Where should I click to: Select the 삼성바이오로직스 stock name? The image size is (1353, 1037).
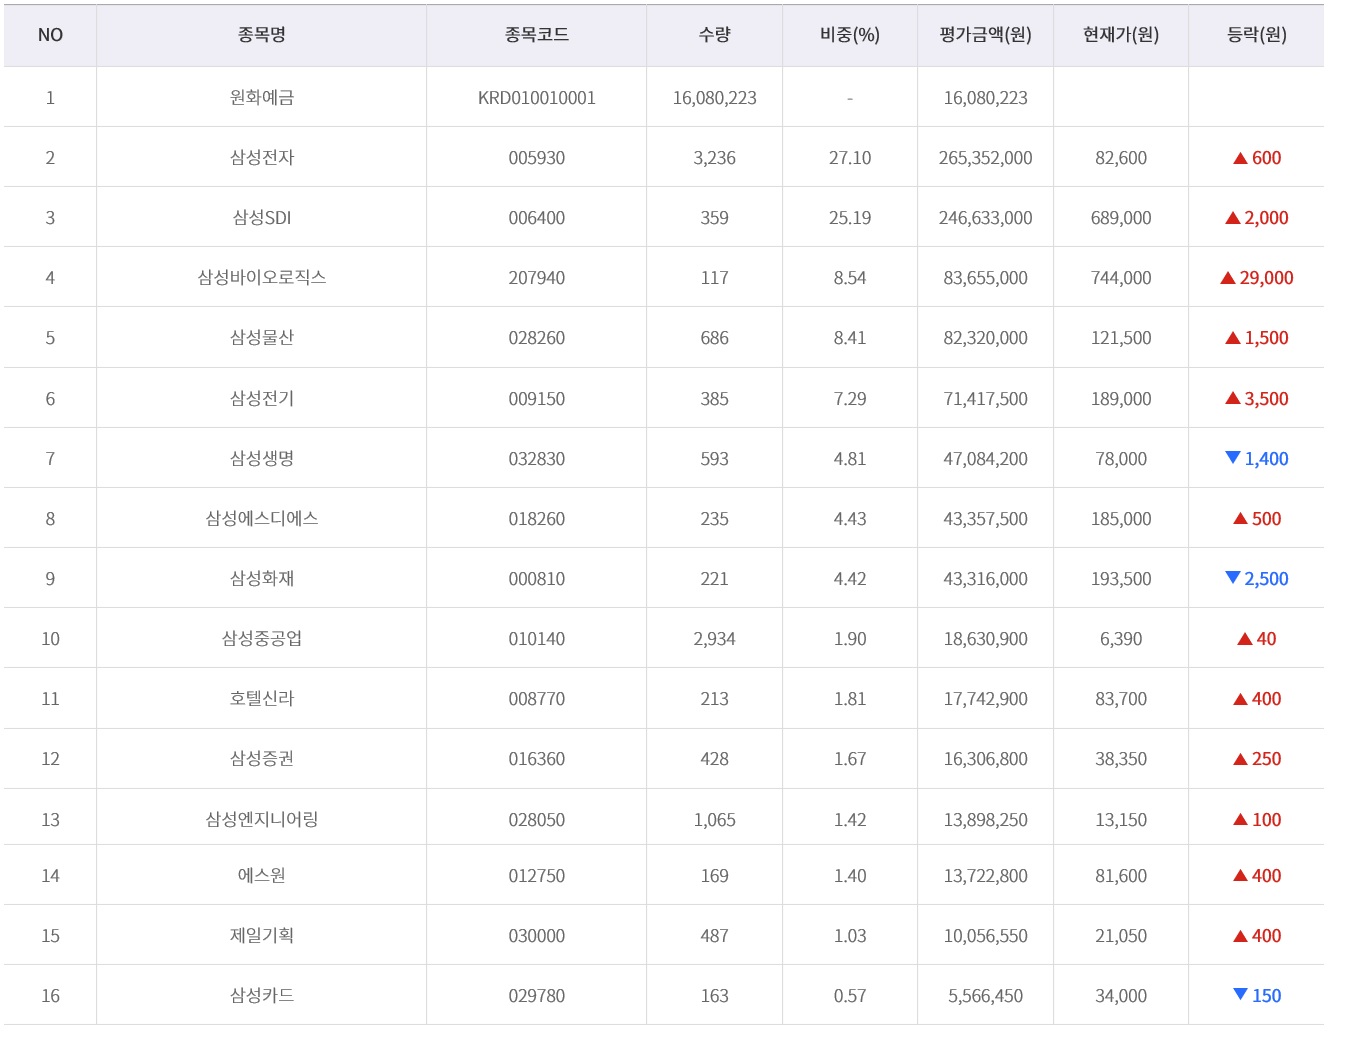point(261,277)
